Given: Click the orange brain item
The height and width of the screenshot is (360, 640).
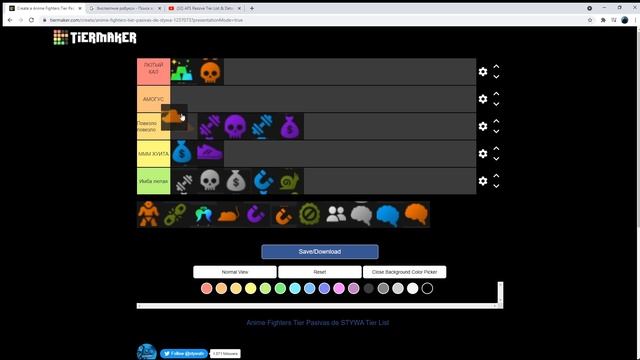Looking at the screenshot, I should pos(416,214).
